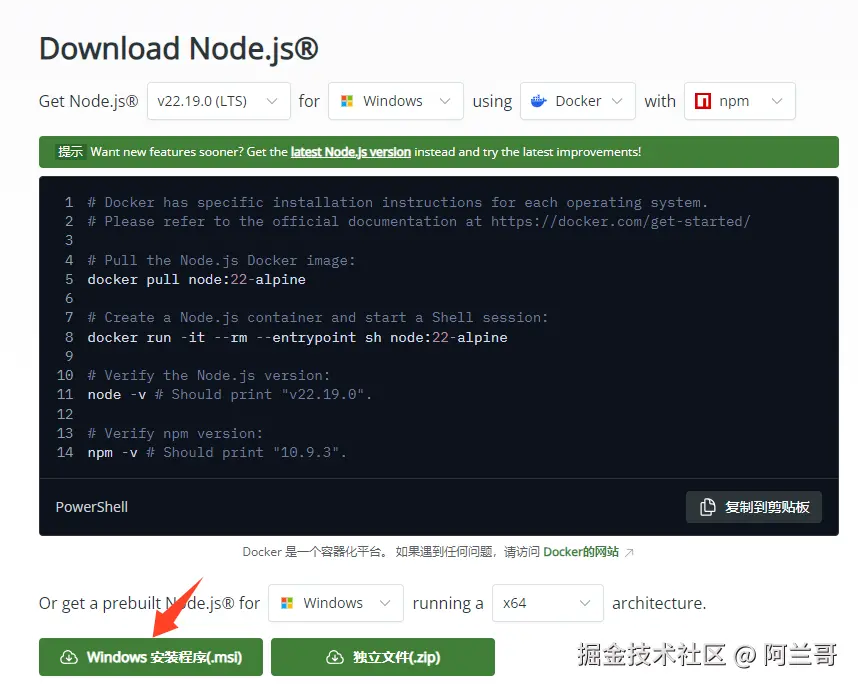Screen dimensions: 858x689
Task: Click the '# Create a Node.js container' comment line
Action: [317, 317]
